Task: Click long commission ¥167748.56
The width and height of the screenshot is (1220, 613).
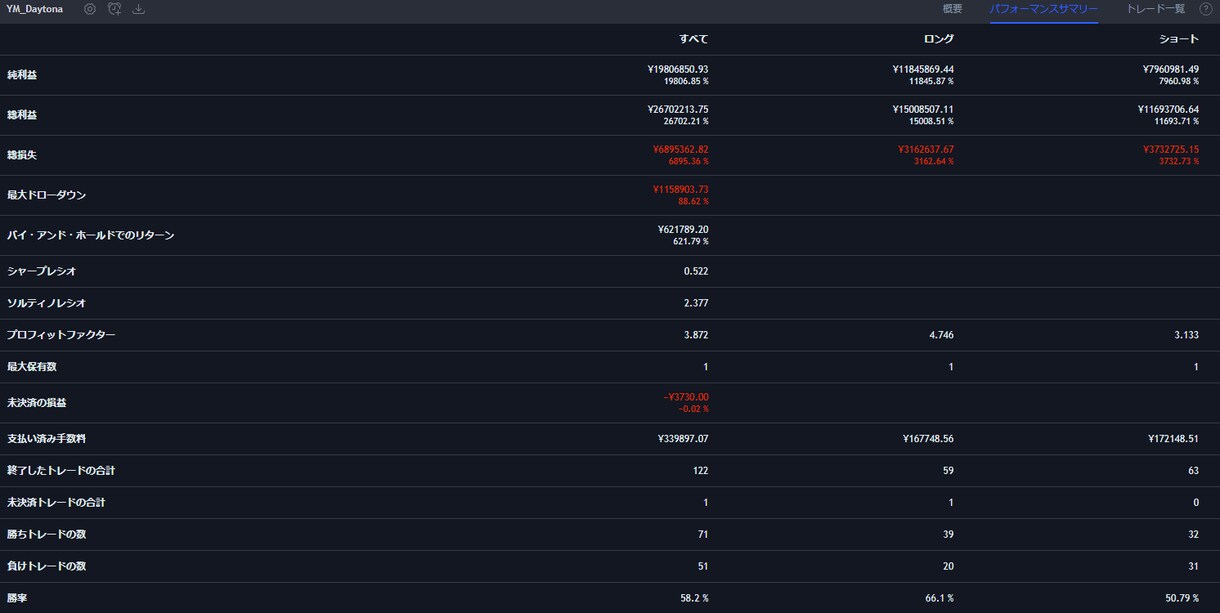Action: pos(928,439)
